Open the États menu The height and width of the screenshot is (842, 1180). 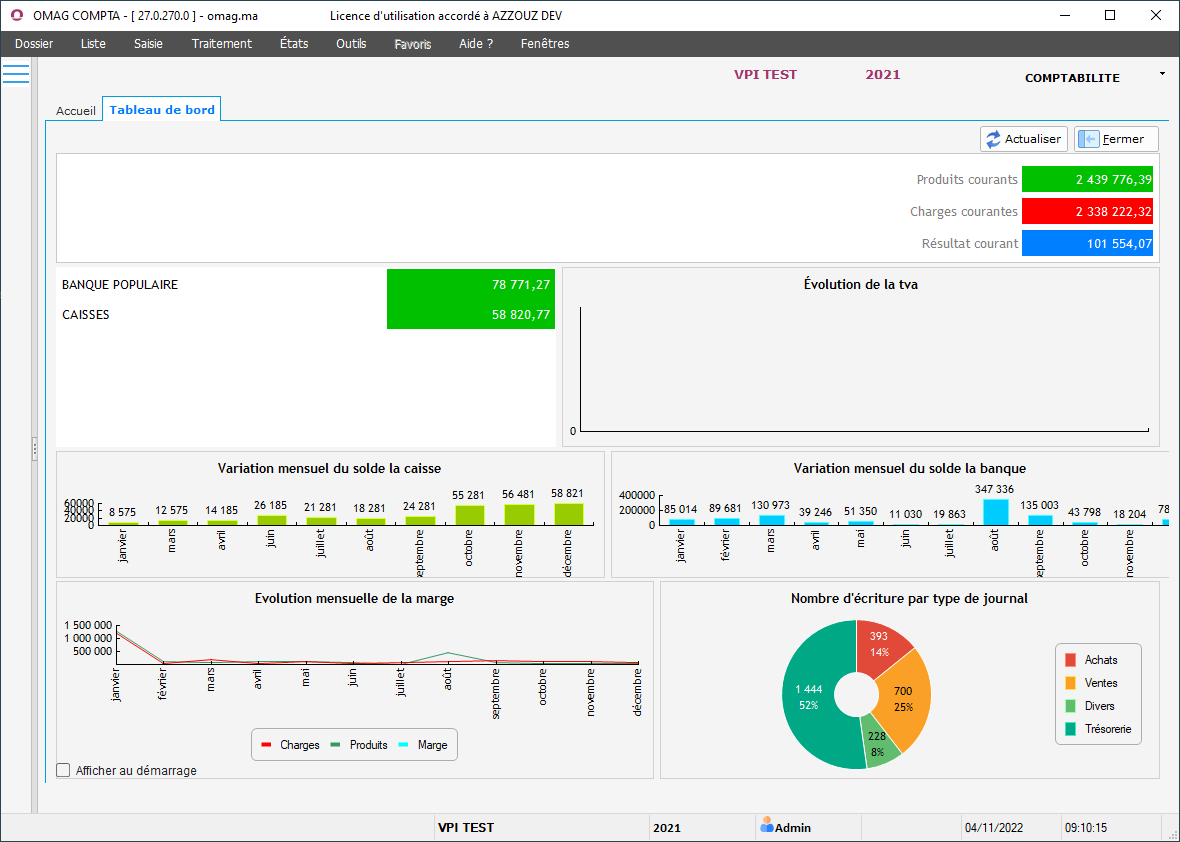294,44
